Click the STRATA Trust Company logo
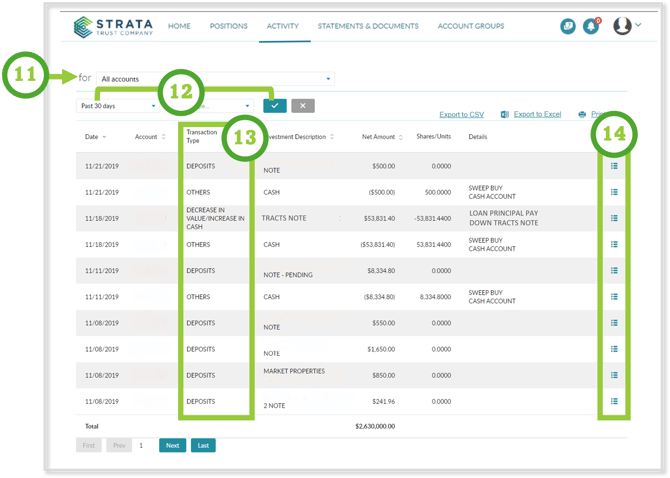 tap(113, 27)
